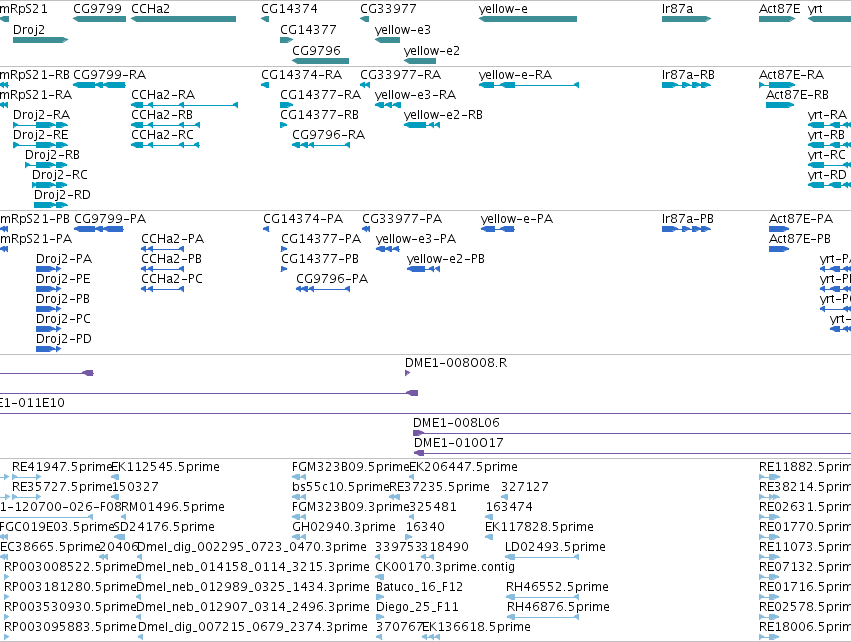
Task: Click EST LD02493.5prime
Action: pos(555,547)
